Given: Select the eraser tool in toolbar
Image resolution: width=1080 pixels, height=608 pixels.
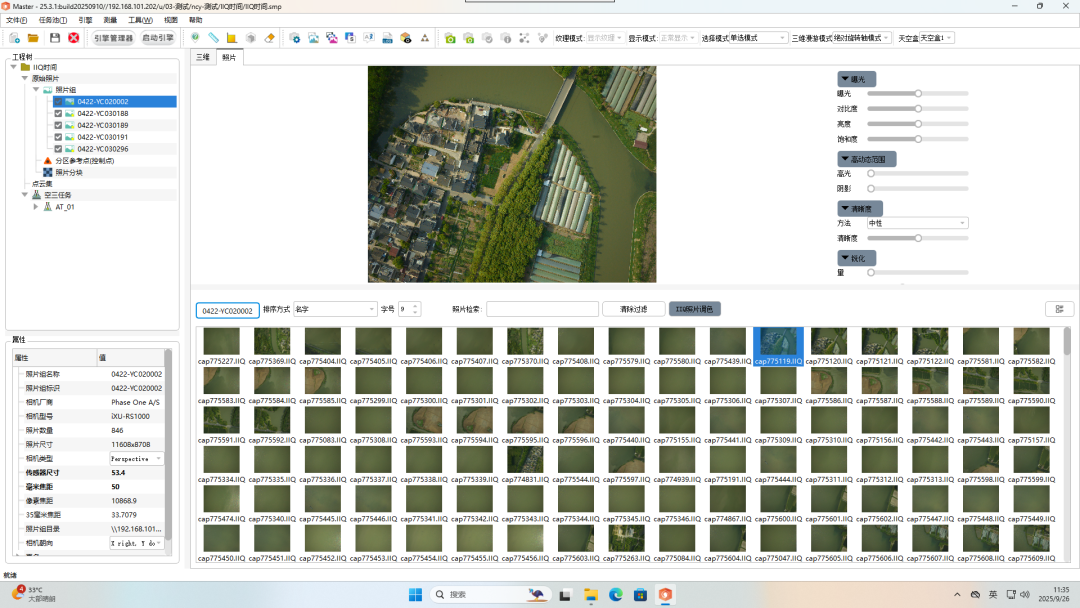Looking at the screenshot, I should [x=269, y=38].
